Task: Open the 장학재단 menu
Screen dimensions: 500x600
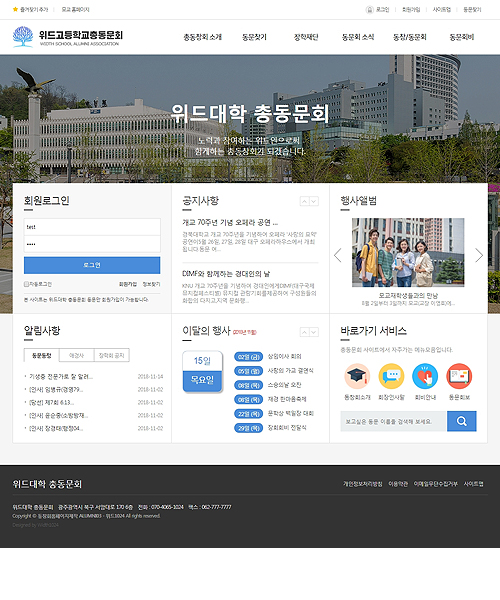Action: [306, 37]
